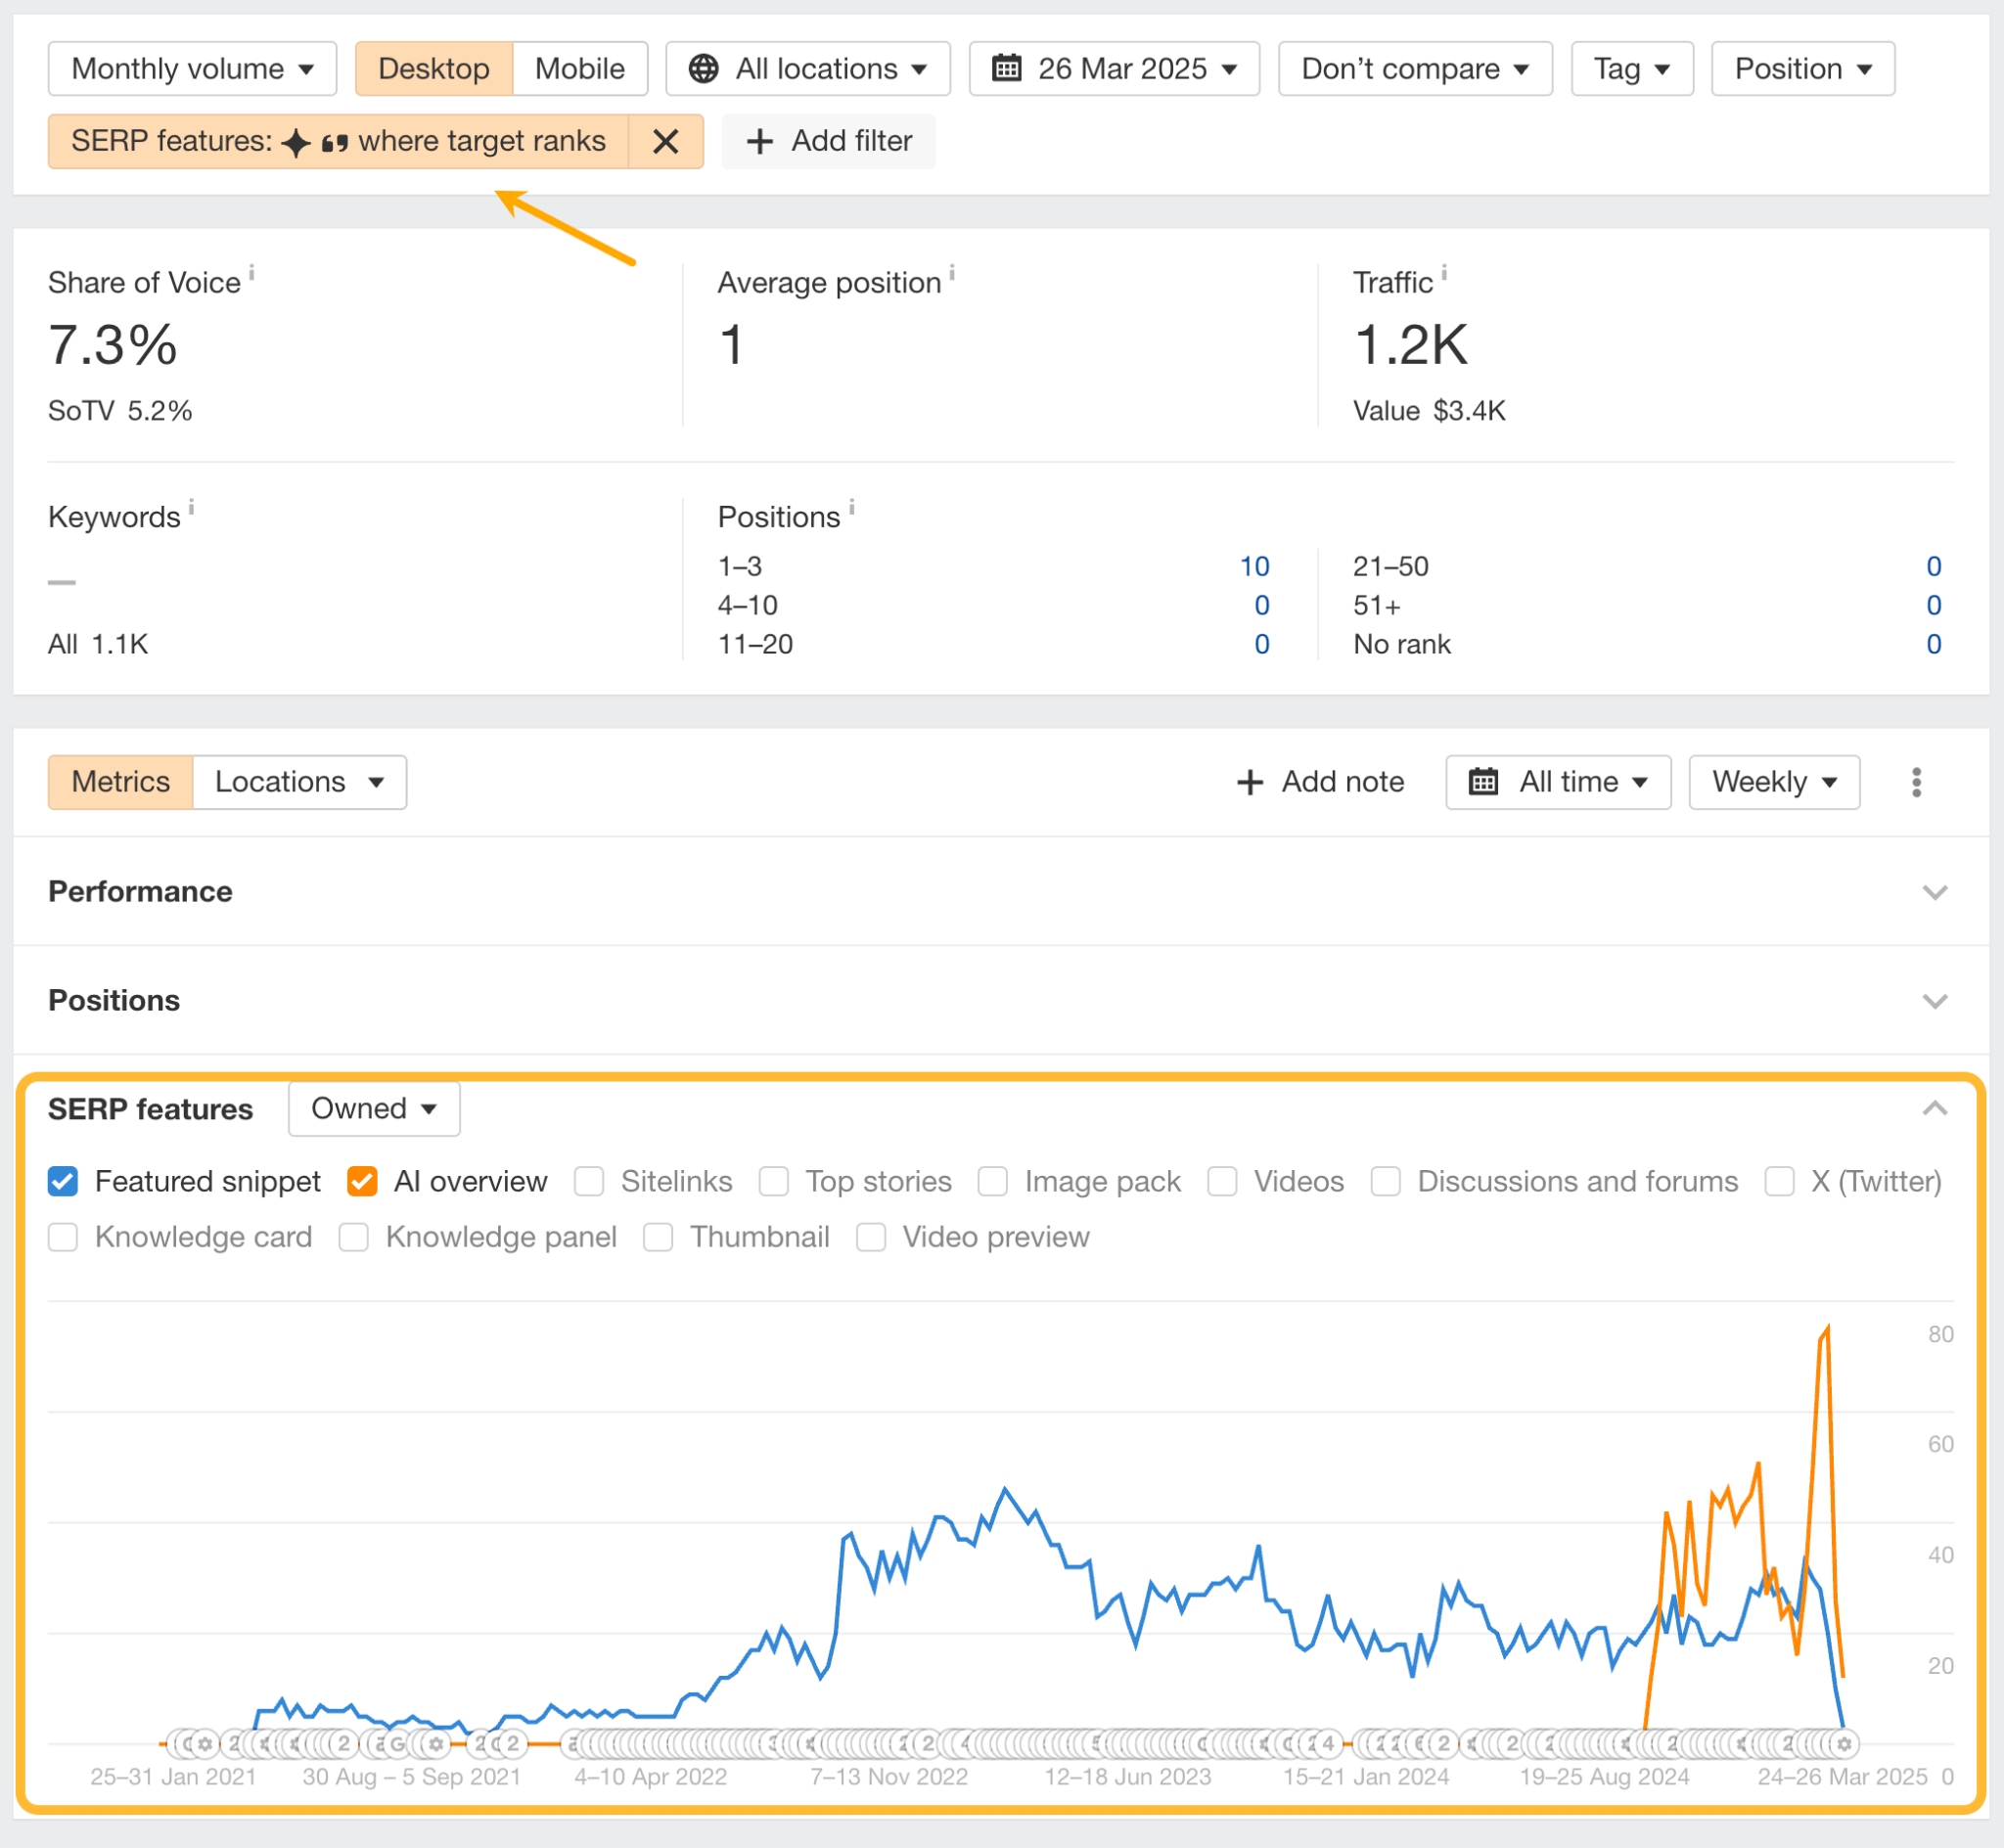
Task: Click the info icon next to Keywords
Action: (x=193, y=506)
